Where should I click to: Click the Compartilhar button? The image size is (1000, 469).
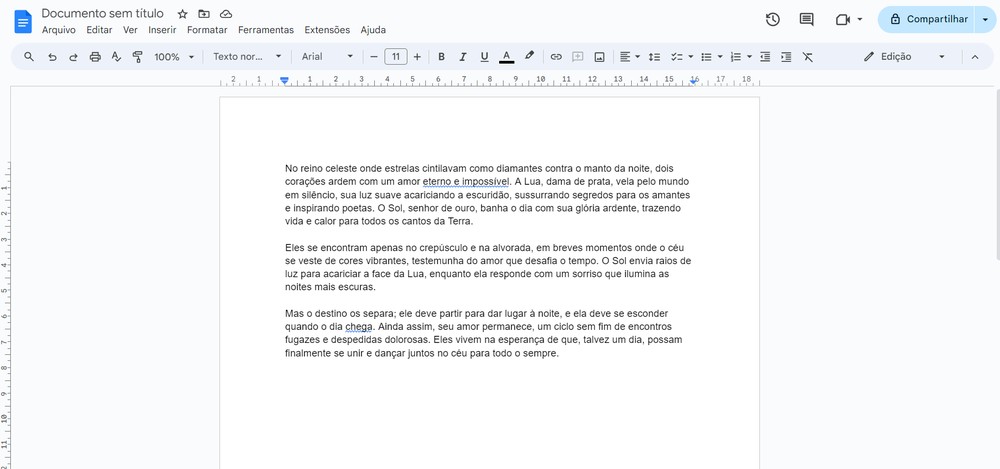[928, 20]
